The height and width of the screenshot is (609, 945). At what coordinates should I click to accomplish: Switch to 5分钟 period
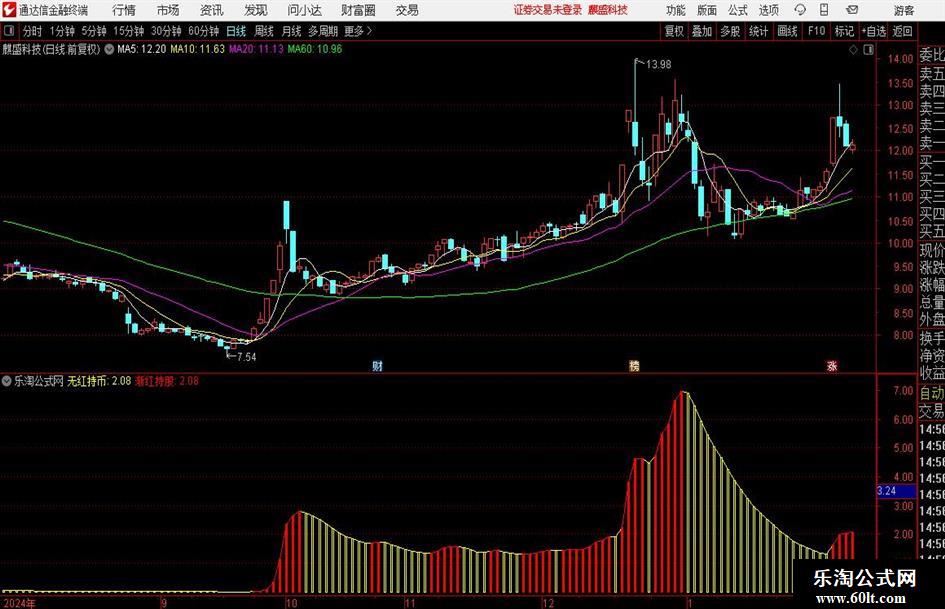(93, 31)
